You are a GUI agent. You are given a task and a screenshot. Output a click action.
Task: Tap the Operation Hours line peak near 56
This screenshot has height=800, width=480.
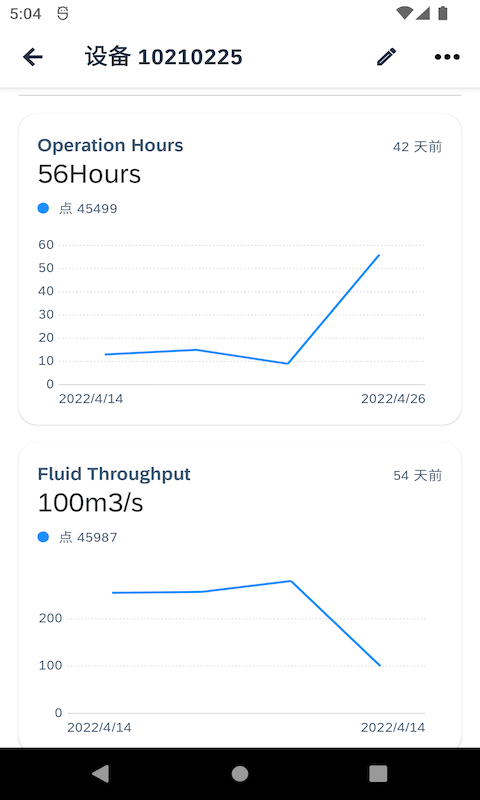(x=379, y=255)
